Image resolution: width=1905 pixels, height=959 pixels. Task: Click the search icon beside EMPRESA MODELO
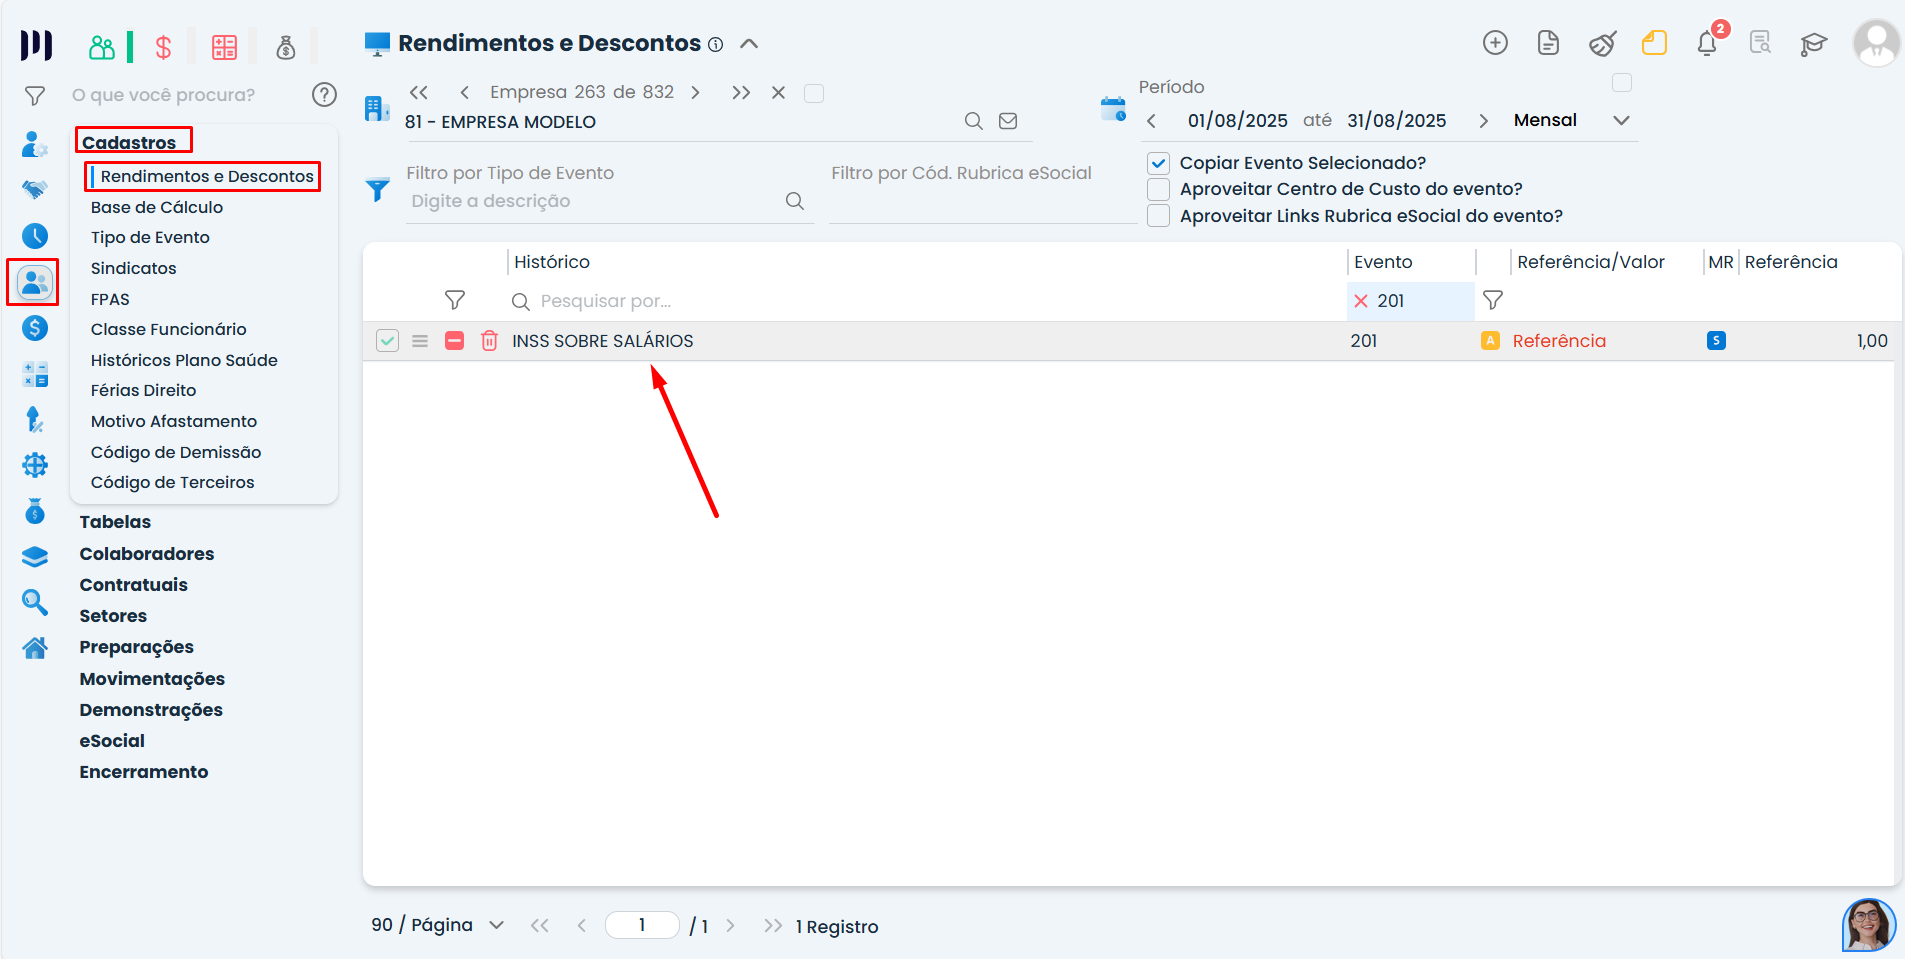click(x=973, y=121)
